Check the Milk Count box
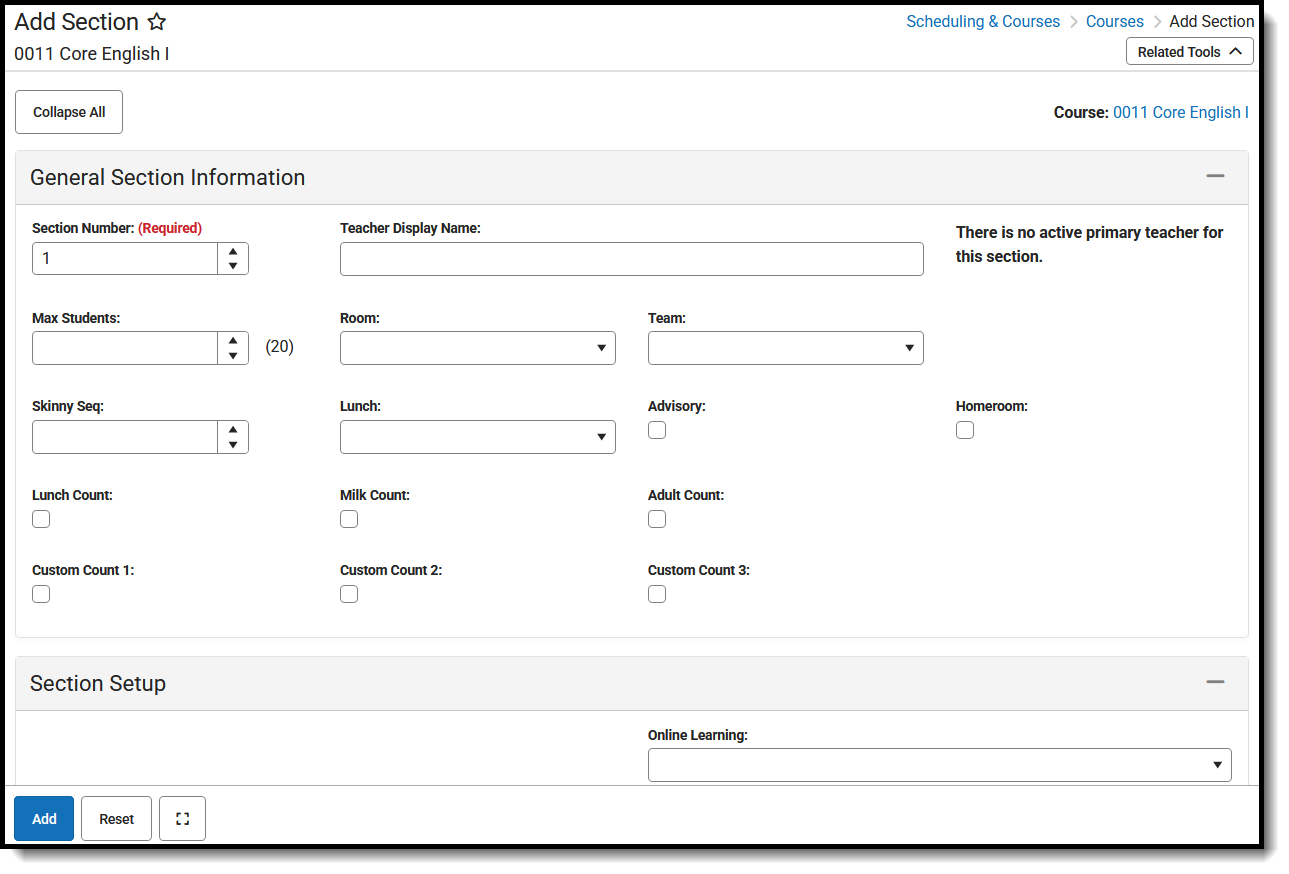Image resolution: width=1289 pixels, height=874 pixels. [x=348, y=518]
